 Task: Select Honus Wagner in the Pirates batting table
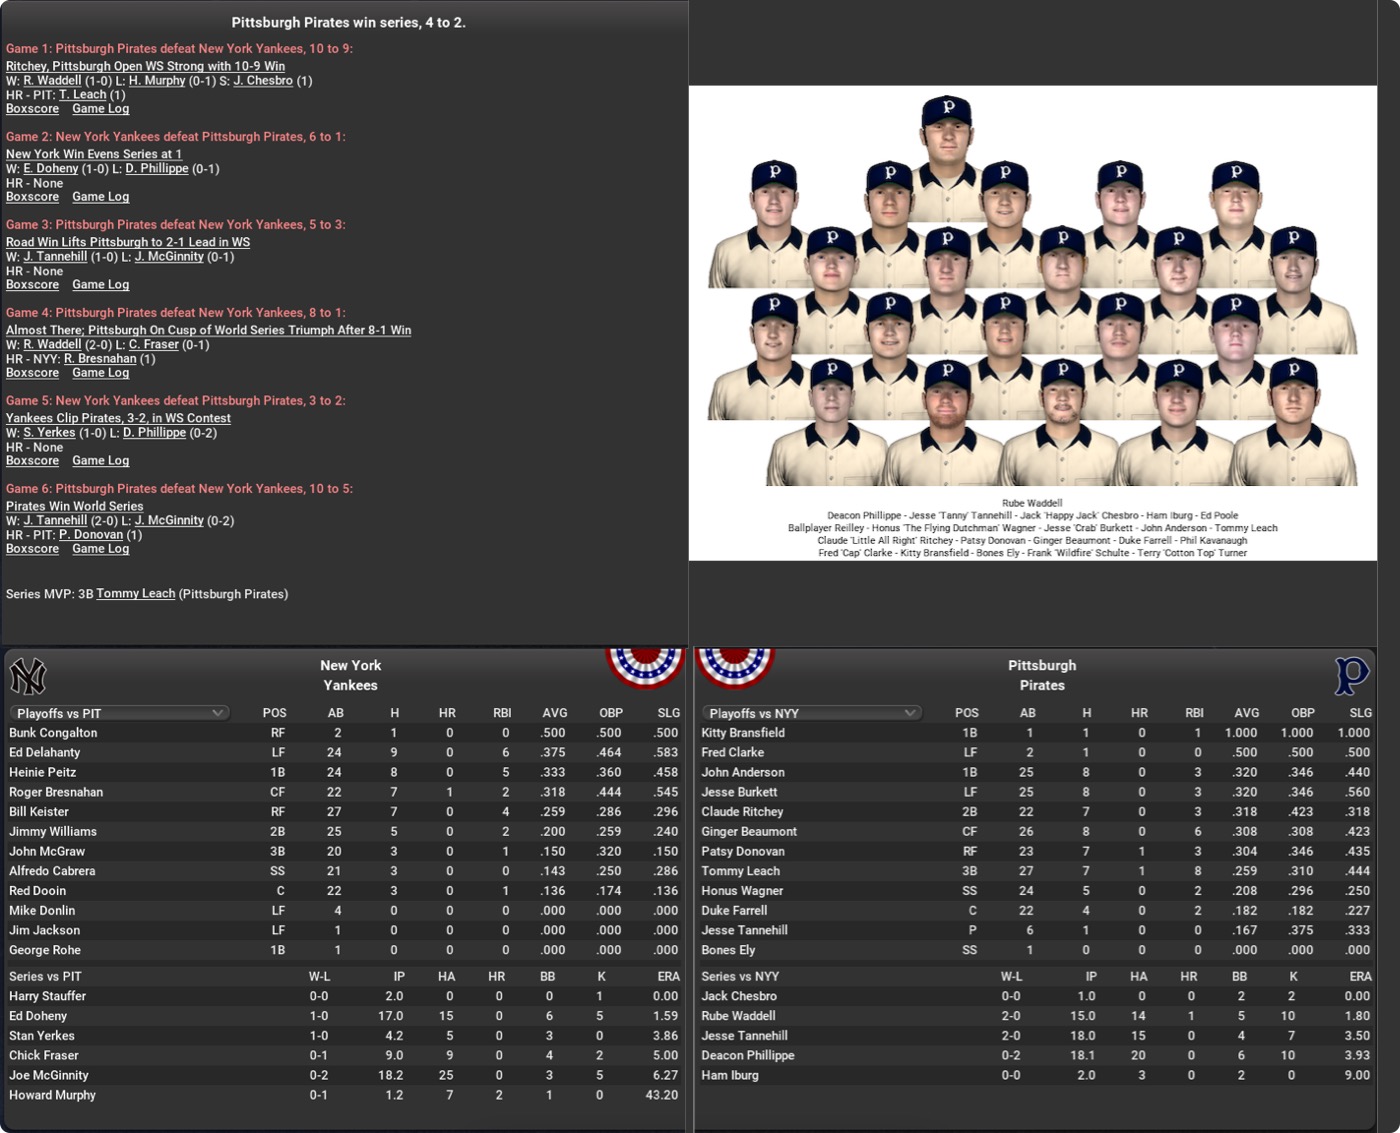click(742, 891)
